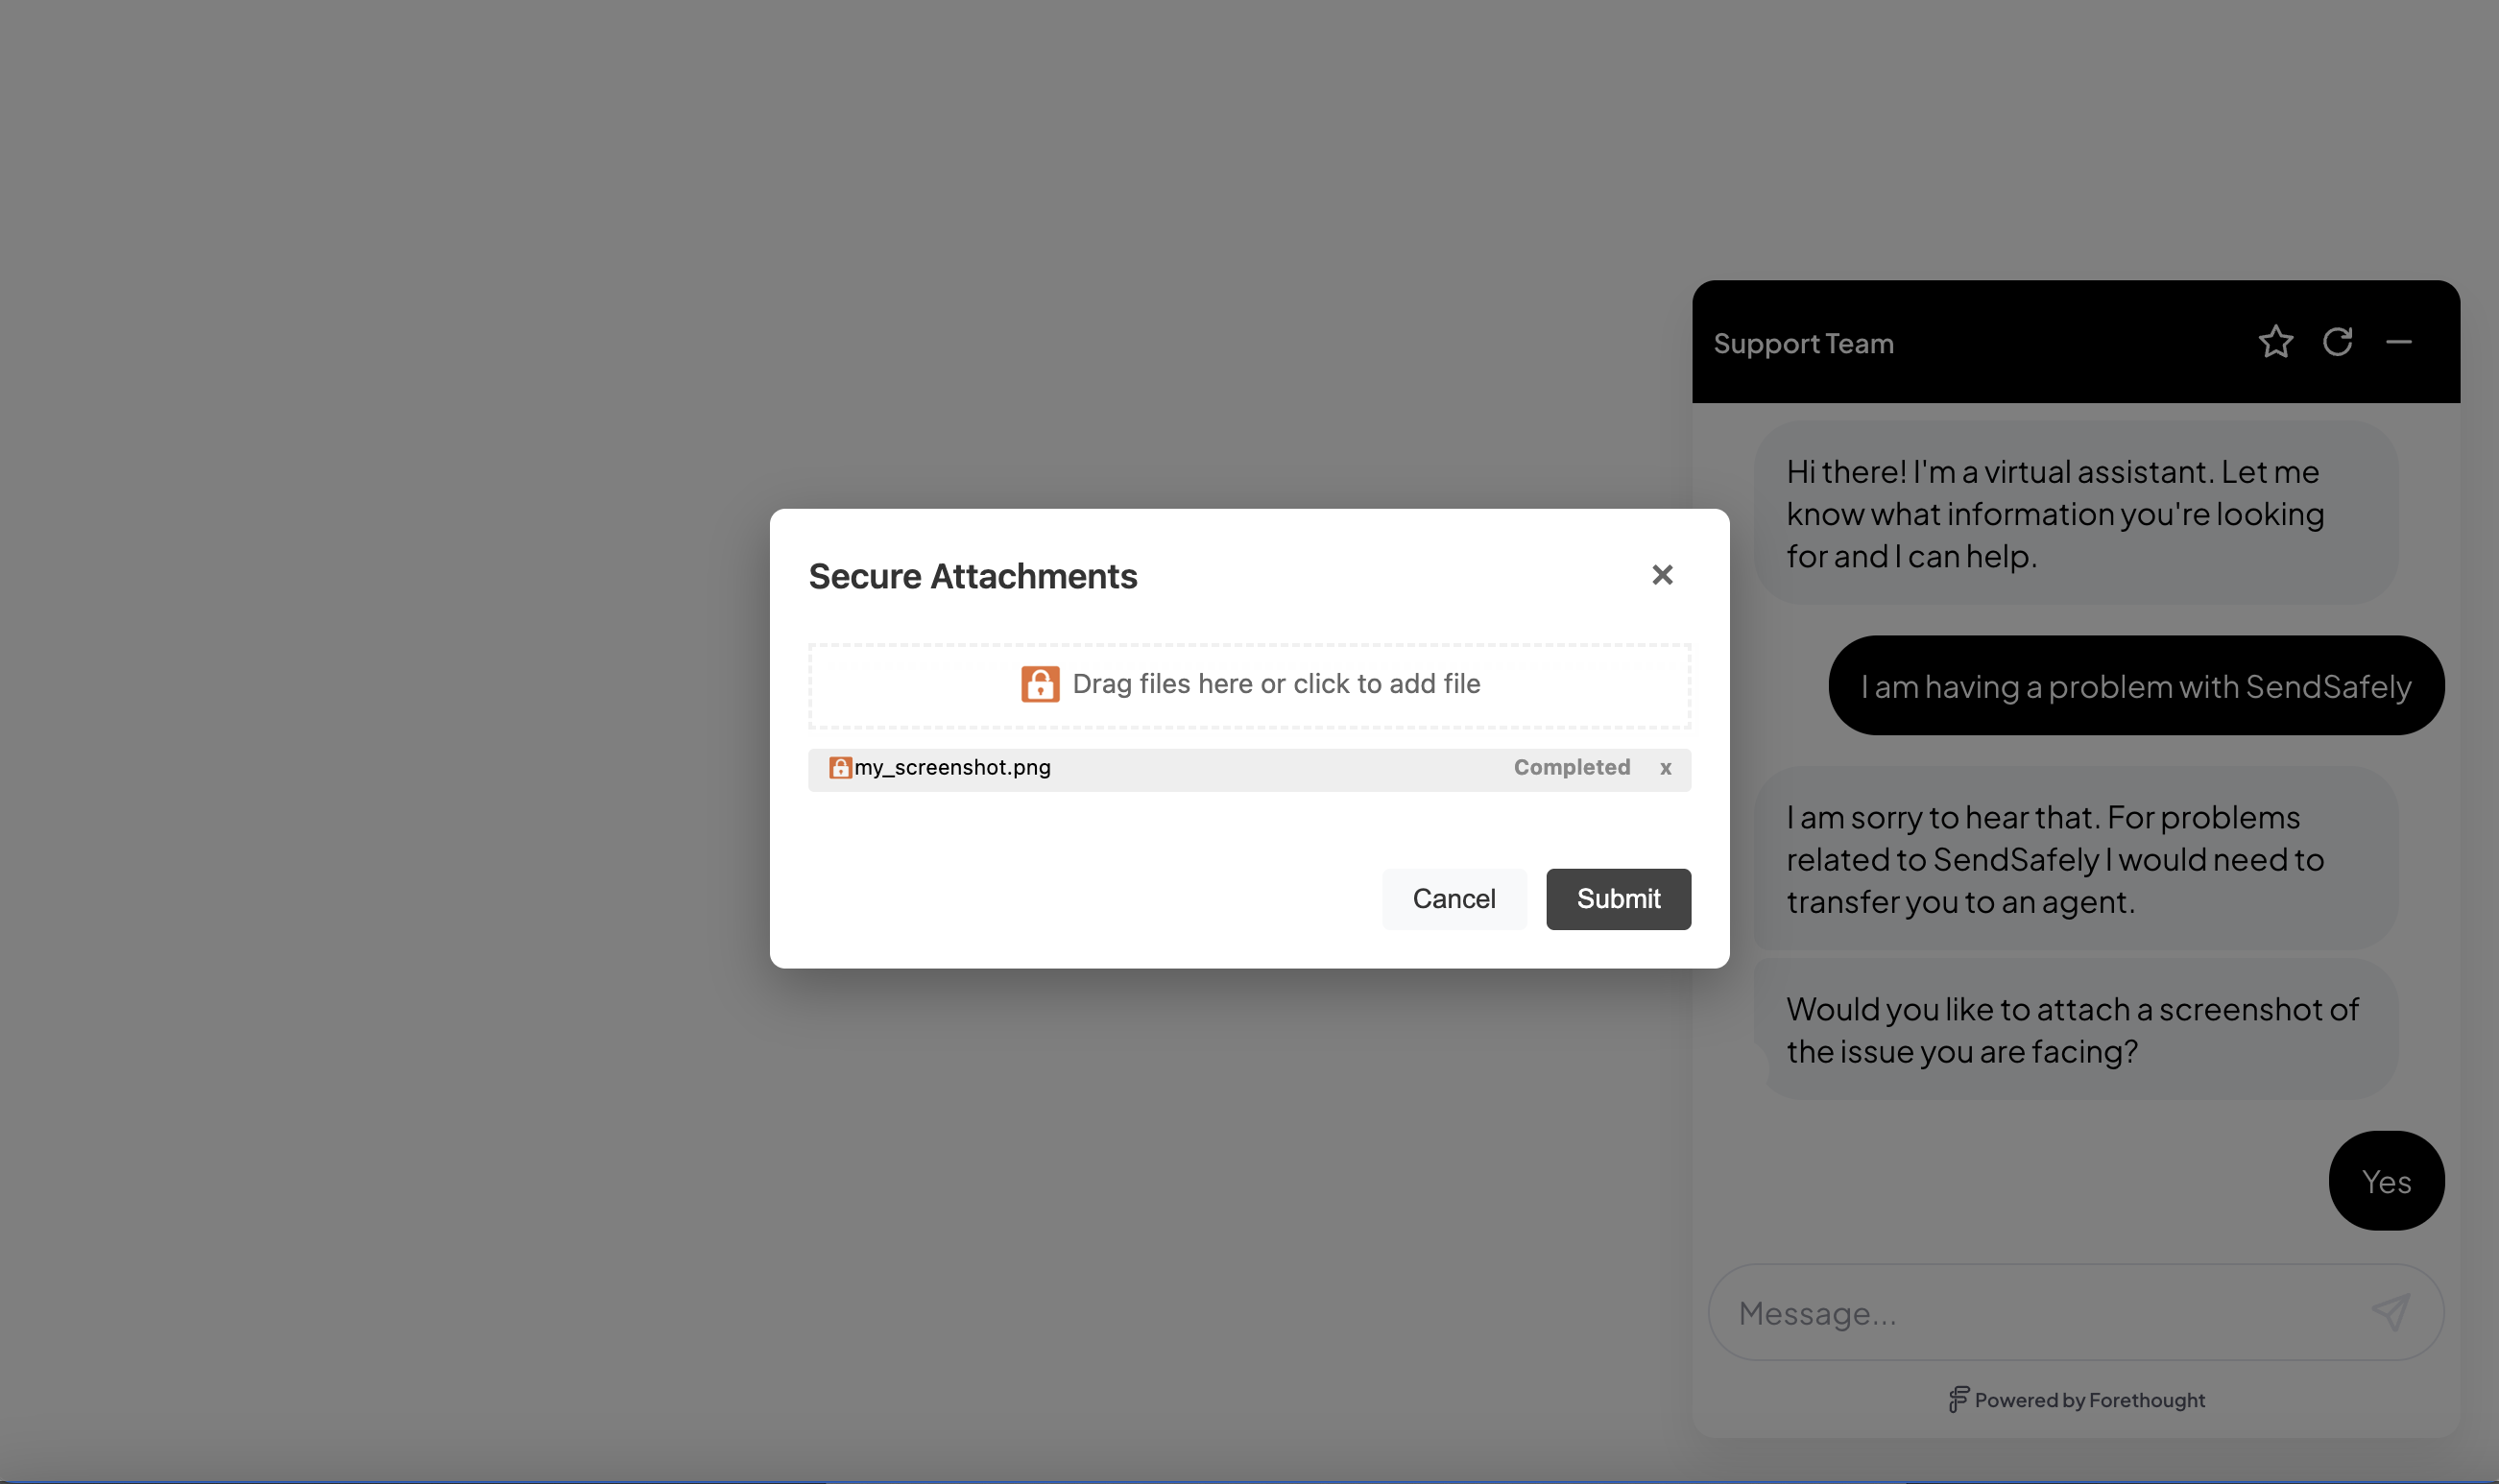
Task: Select the my_screenshot.png file row
Action: pos(1249,769)
